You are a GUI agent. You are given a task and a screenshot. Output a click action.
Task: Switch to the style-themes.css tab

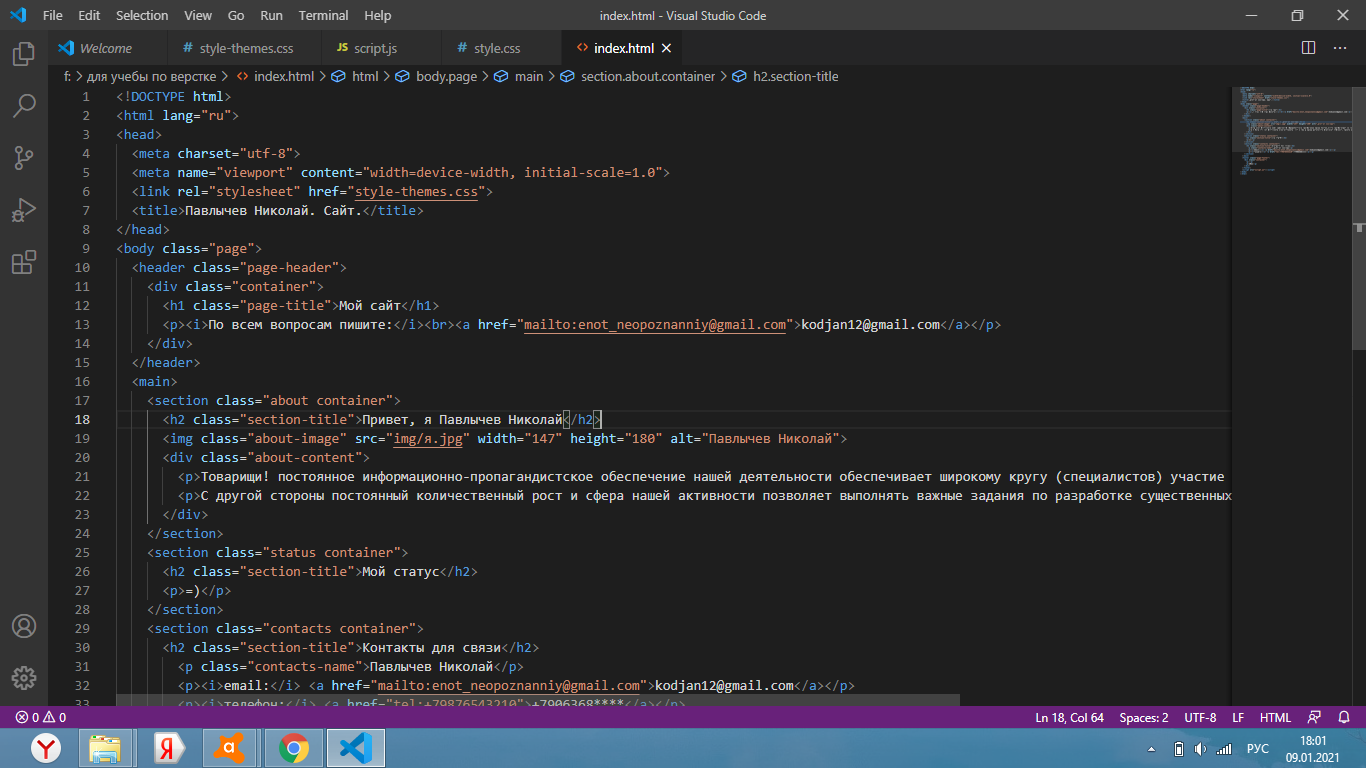click(246, 48)
